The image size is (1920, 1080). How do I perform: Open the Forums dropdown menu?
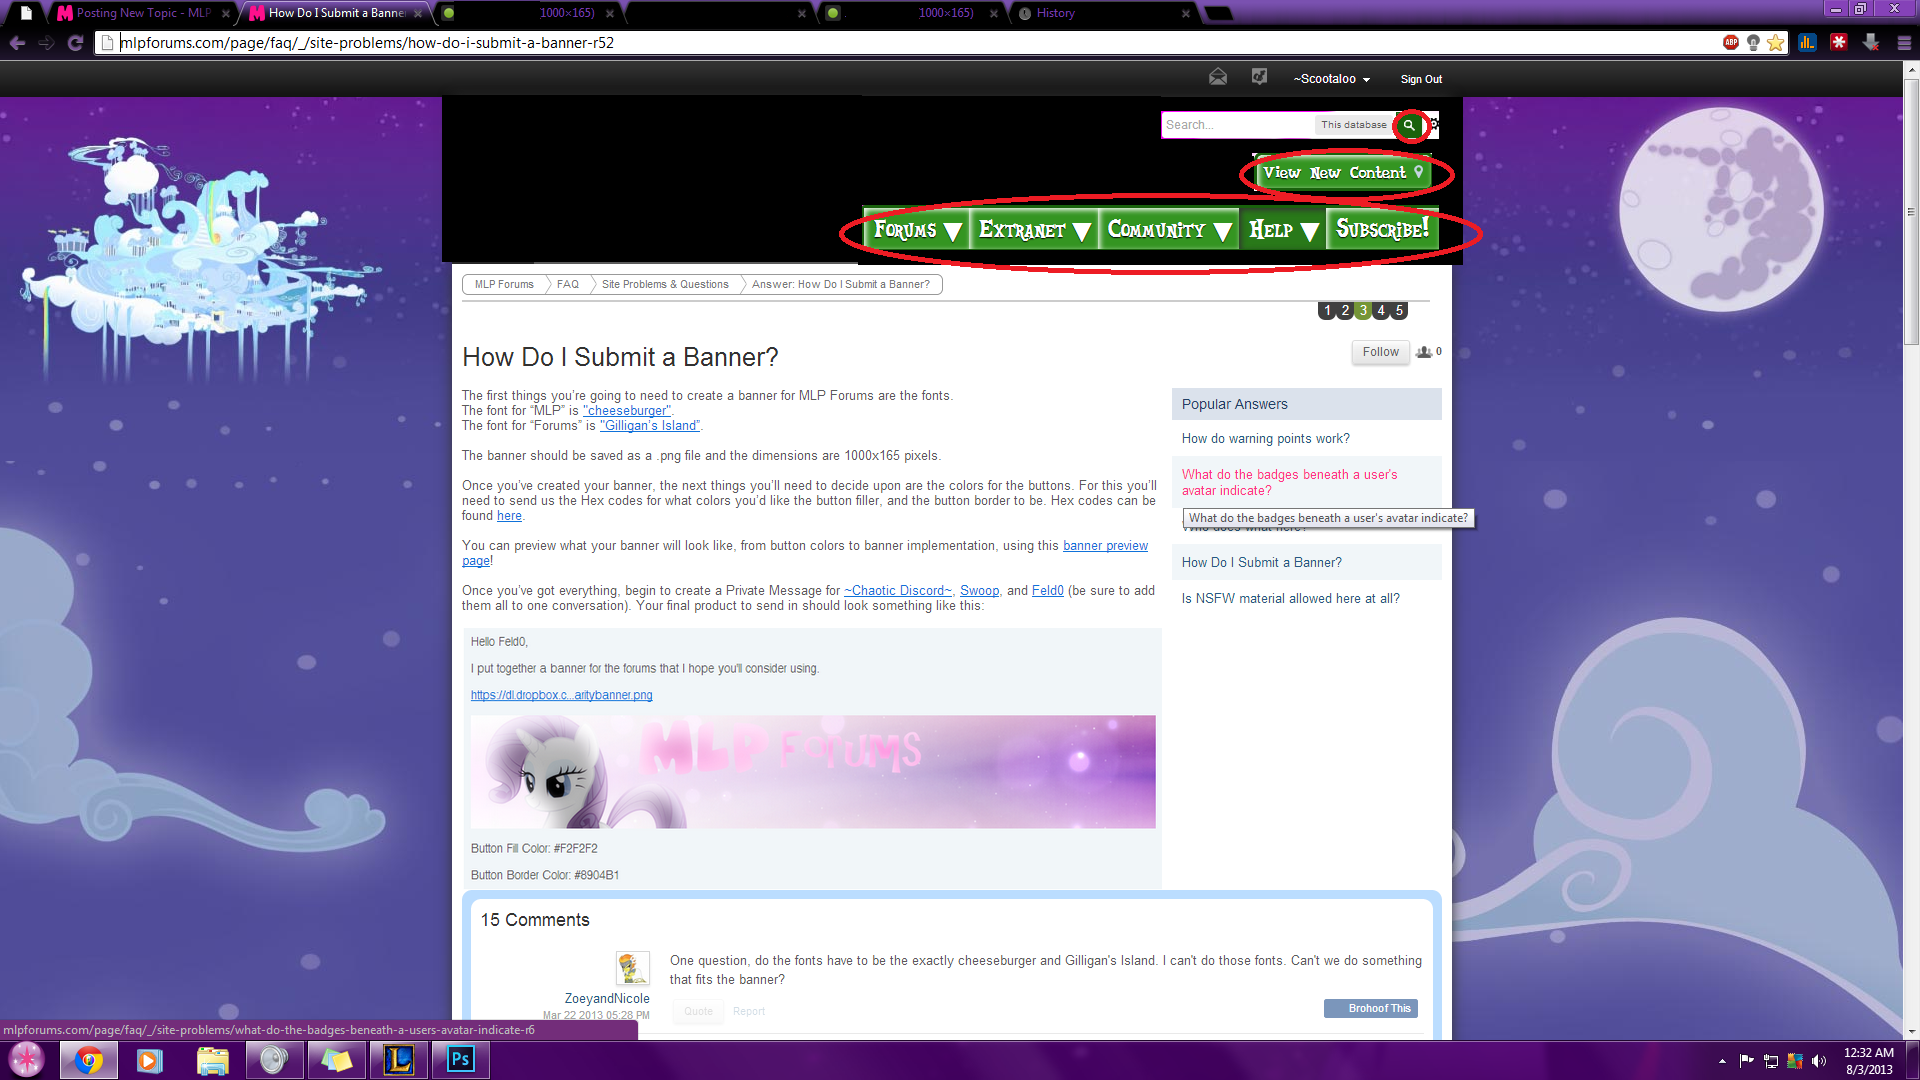[x=917, y=230]
